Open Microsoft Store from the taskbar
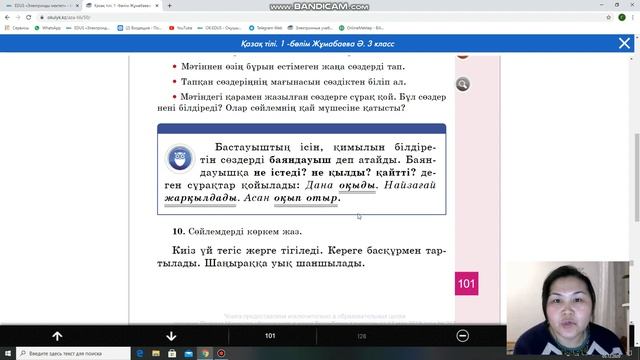The height and width of the screenshot is (360, 640). [172, 353]
